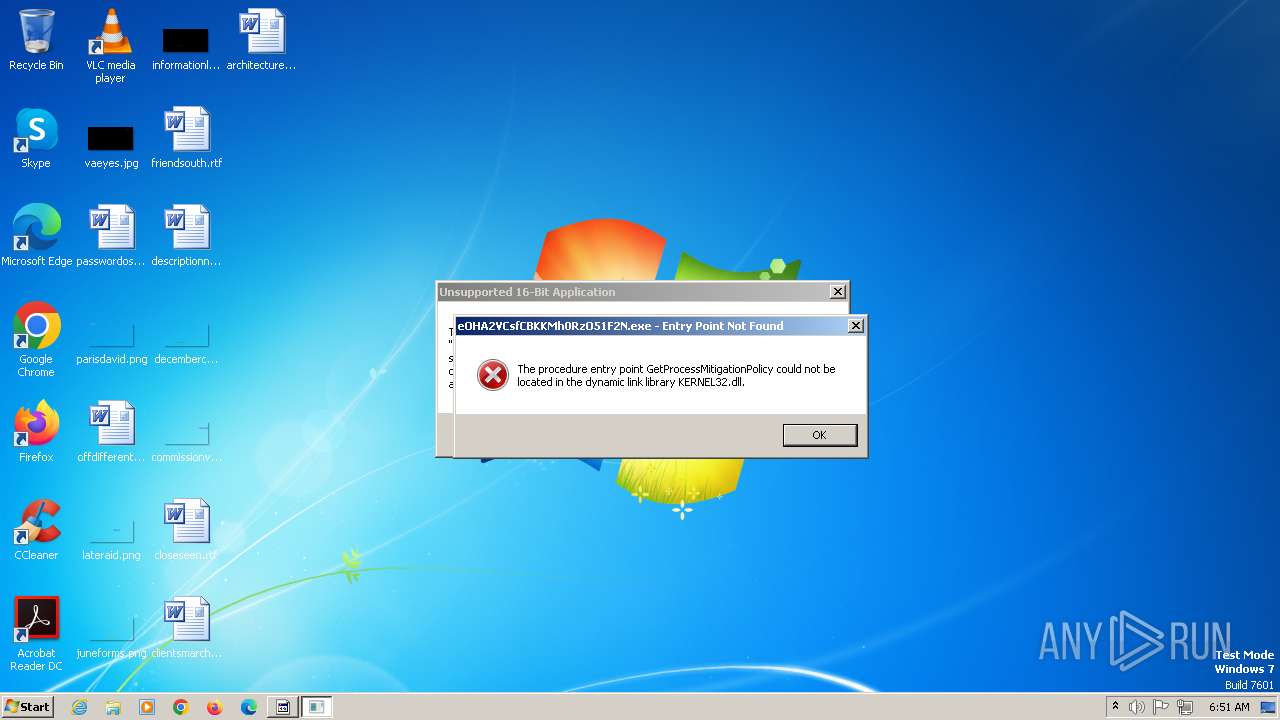Show hidden icons in the system tray
Viewport: 1280px width, 720px height.
(x=1115, y=707)
